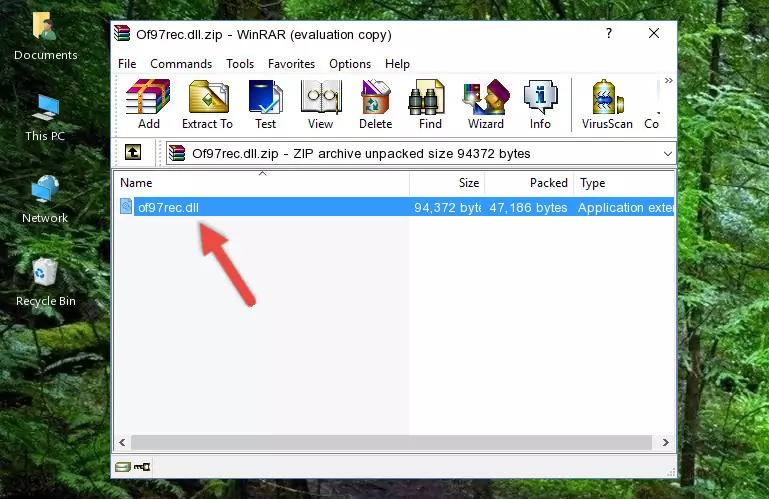Click the Add toolbar icon

[148, 104]
